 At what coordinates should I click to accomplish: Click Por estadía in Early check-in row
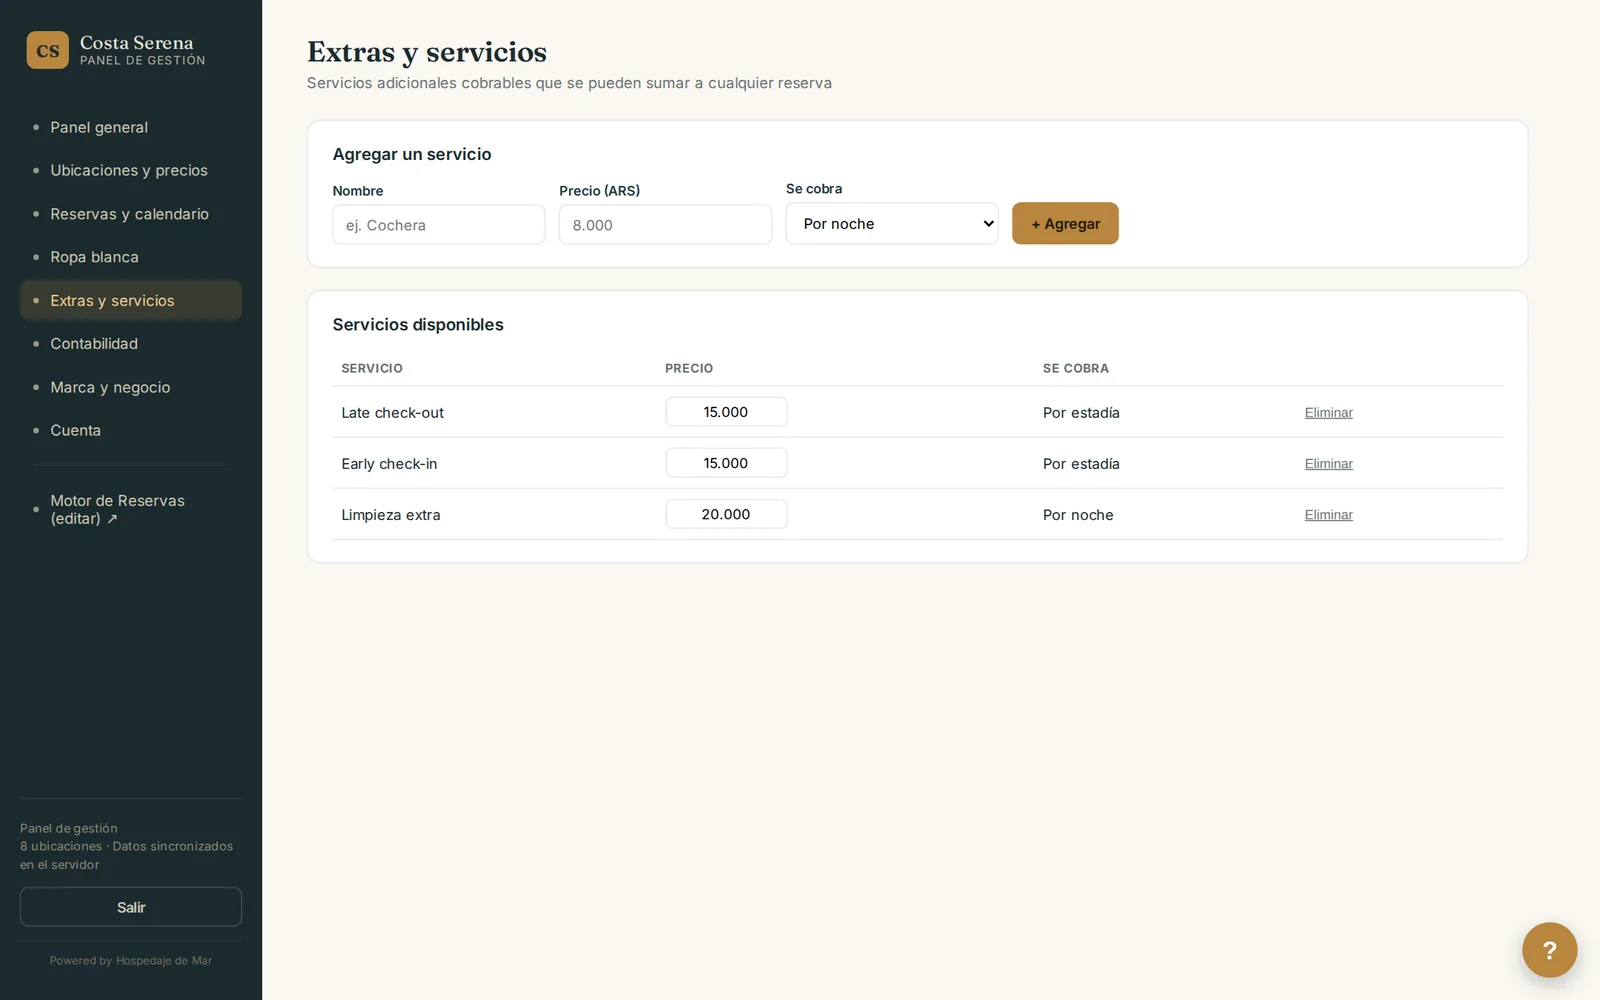click(x=1081, y=464)
